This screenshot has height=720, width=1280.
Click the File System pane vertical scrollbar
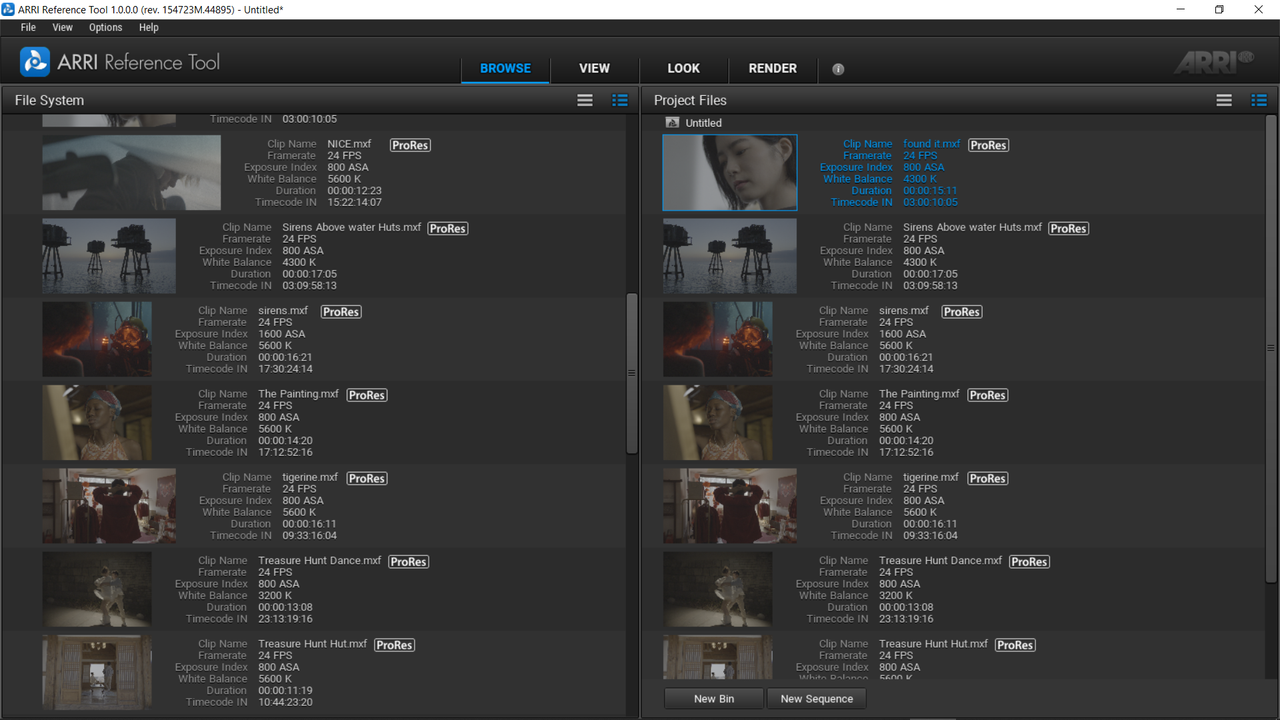631,373
